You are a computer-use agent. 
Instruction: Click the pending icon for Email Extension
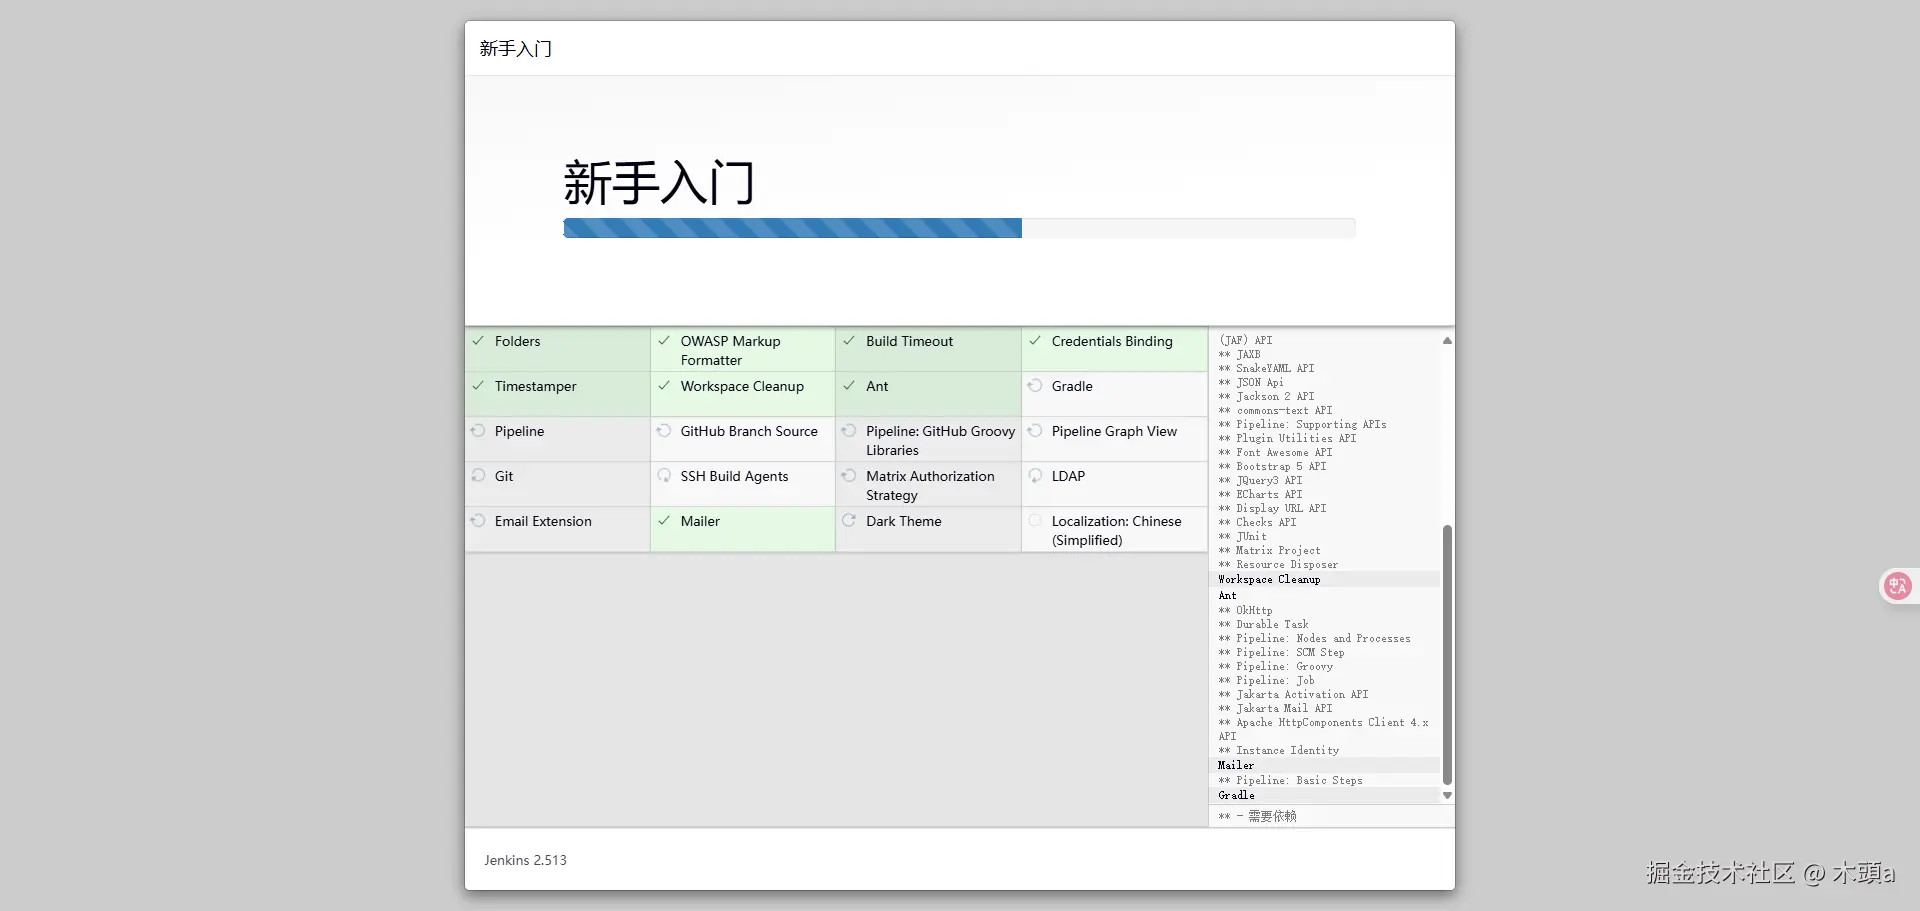pyautogui.click(x=478, y=521)
